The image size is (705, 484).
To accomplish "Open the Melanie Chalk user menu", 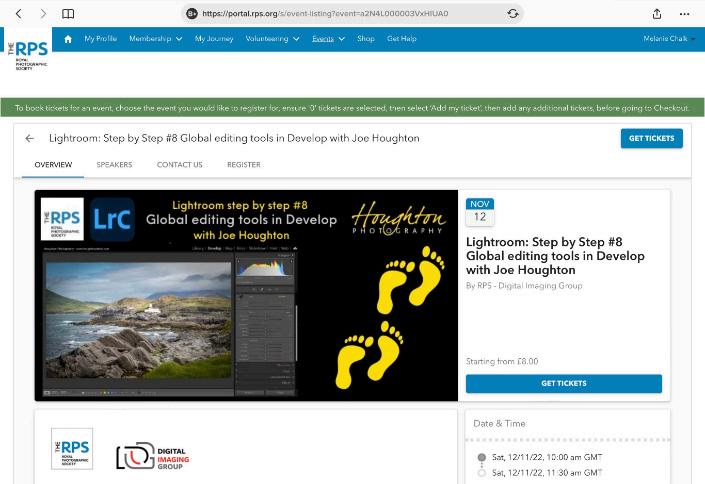I will [x=669, y=39].
